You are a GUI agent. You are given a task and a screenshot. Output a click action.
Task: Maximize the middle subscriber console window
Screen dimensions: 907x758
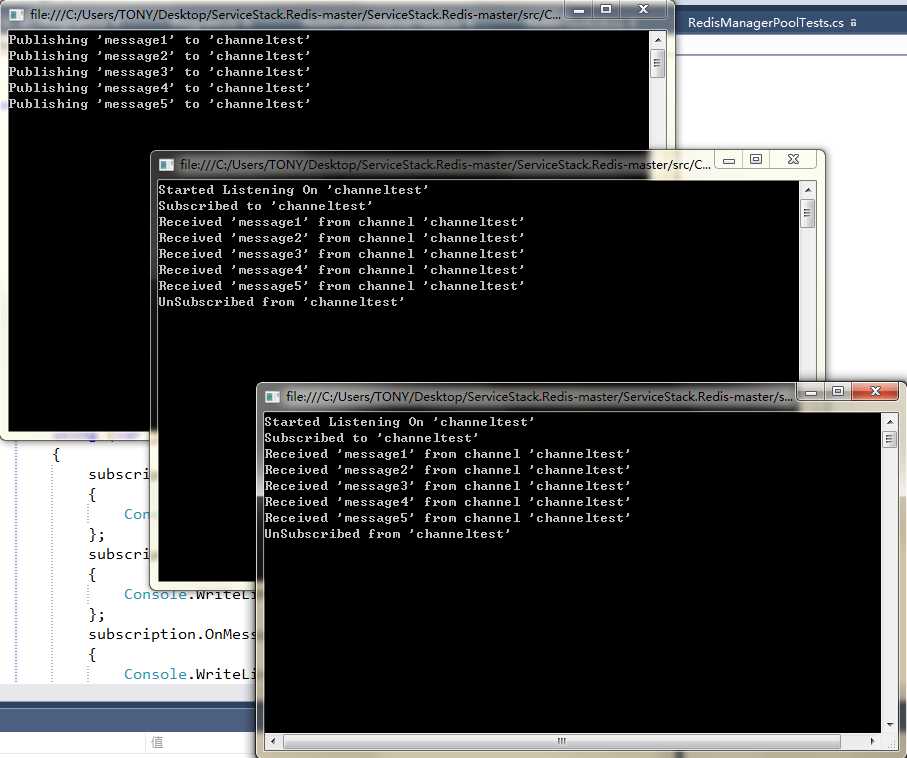coord(756,159)
